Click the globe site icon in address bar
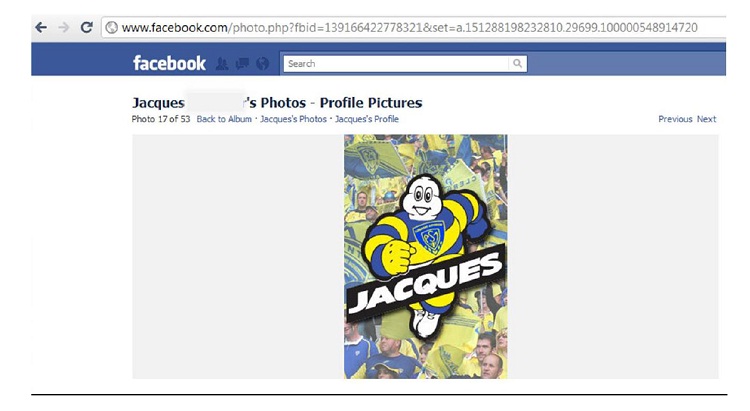The width and height of the screenshot is (750, 411). tap(111, 28)
